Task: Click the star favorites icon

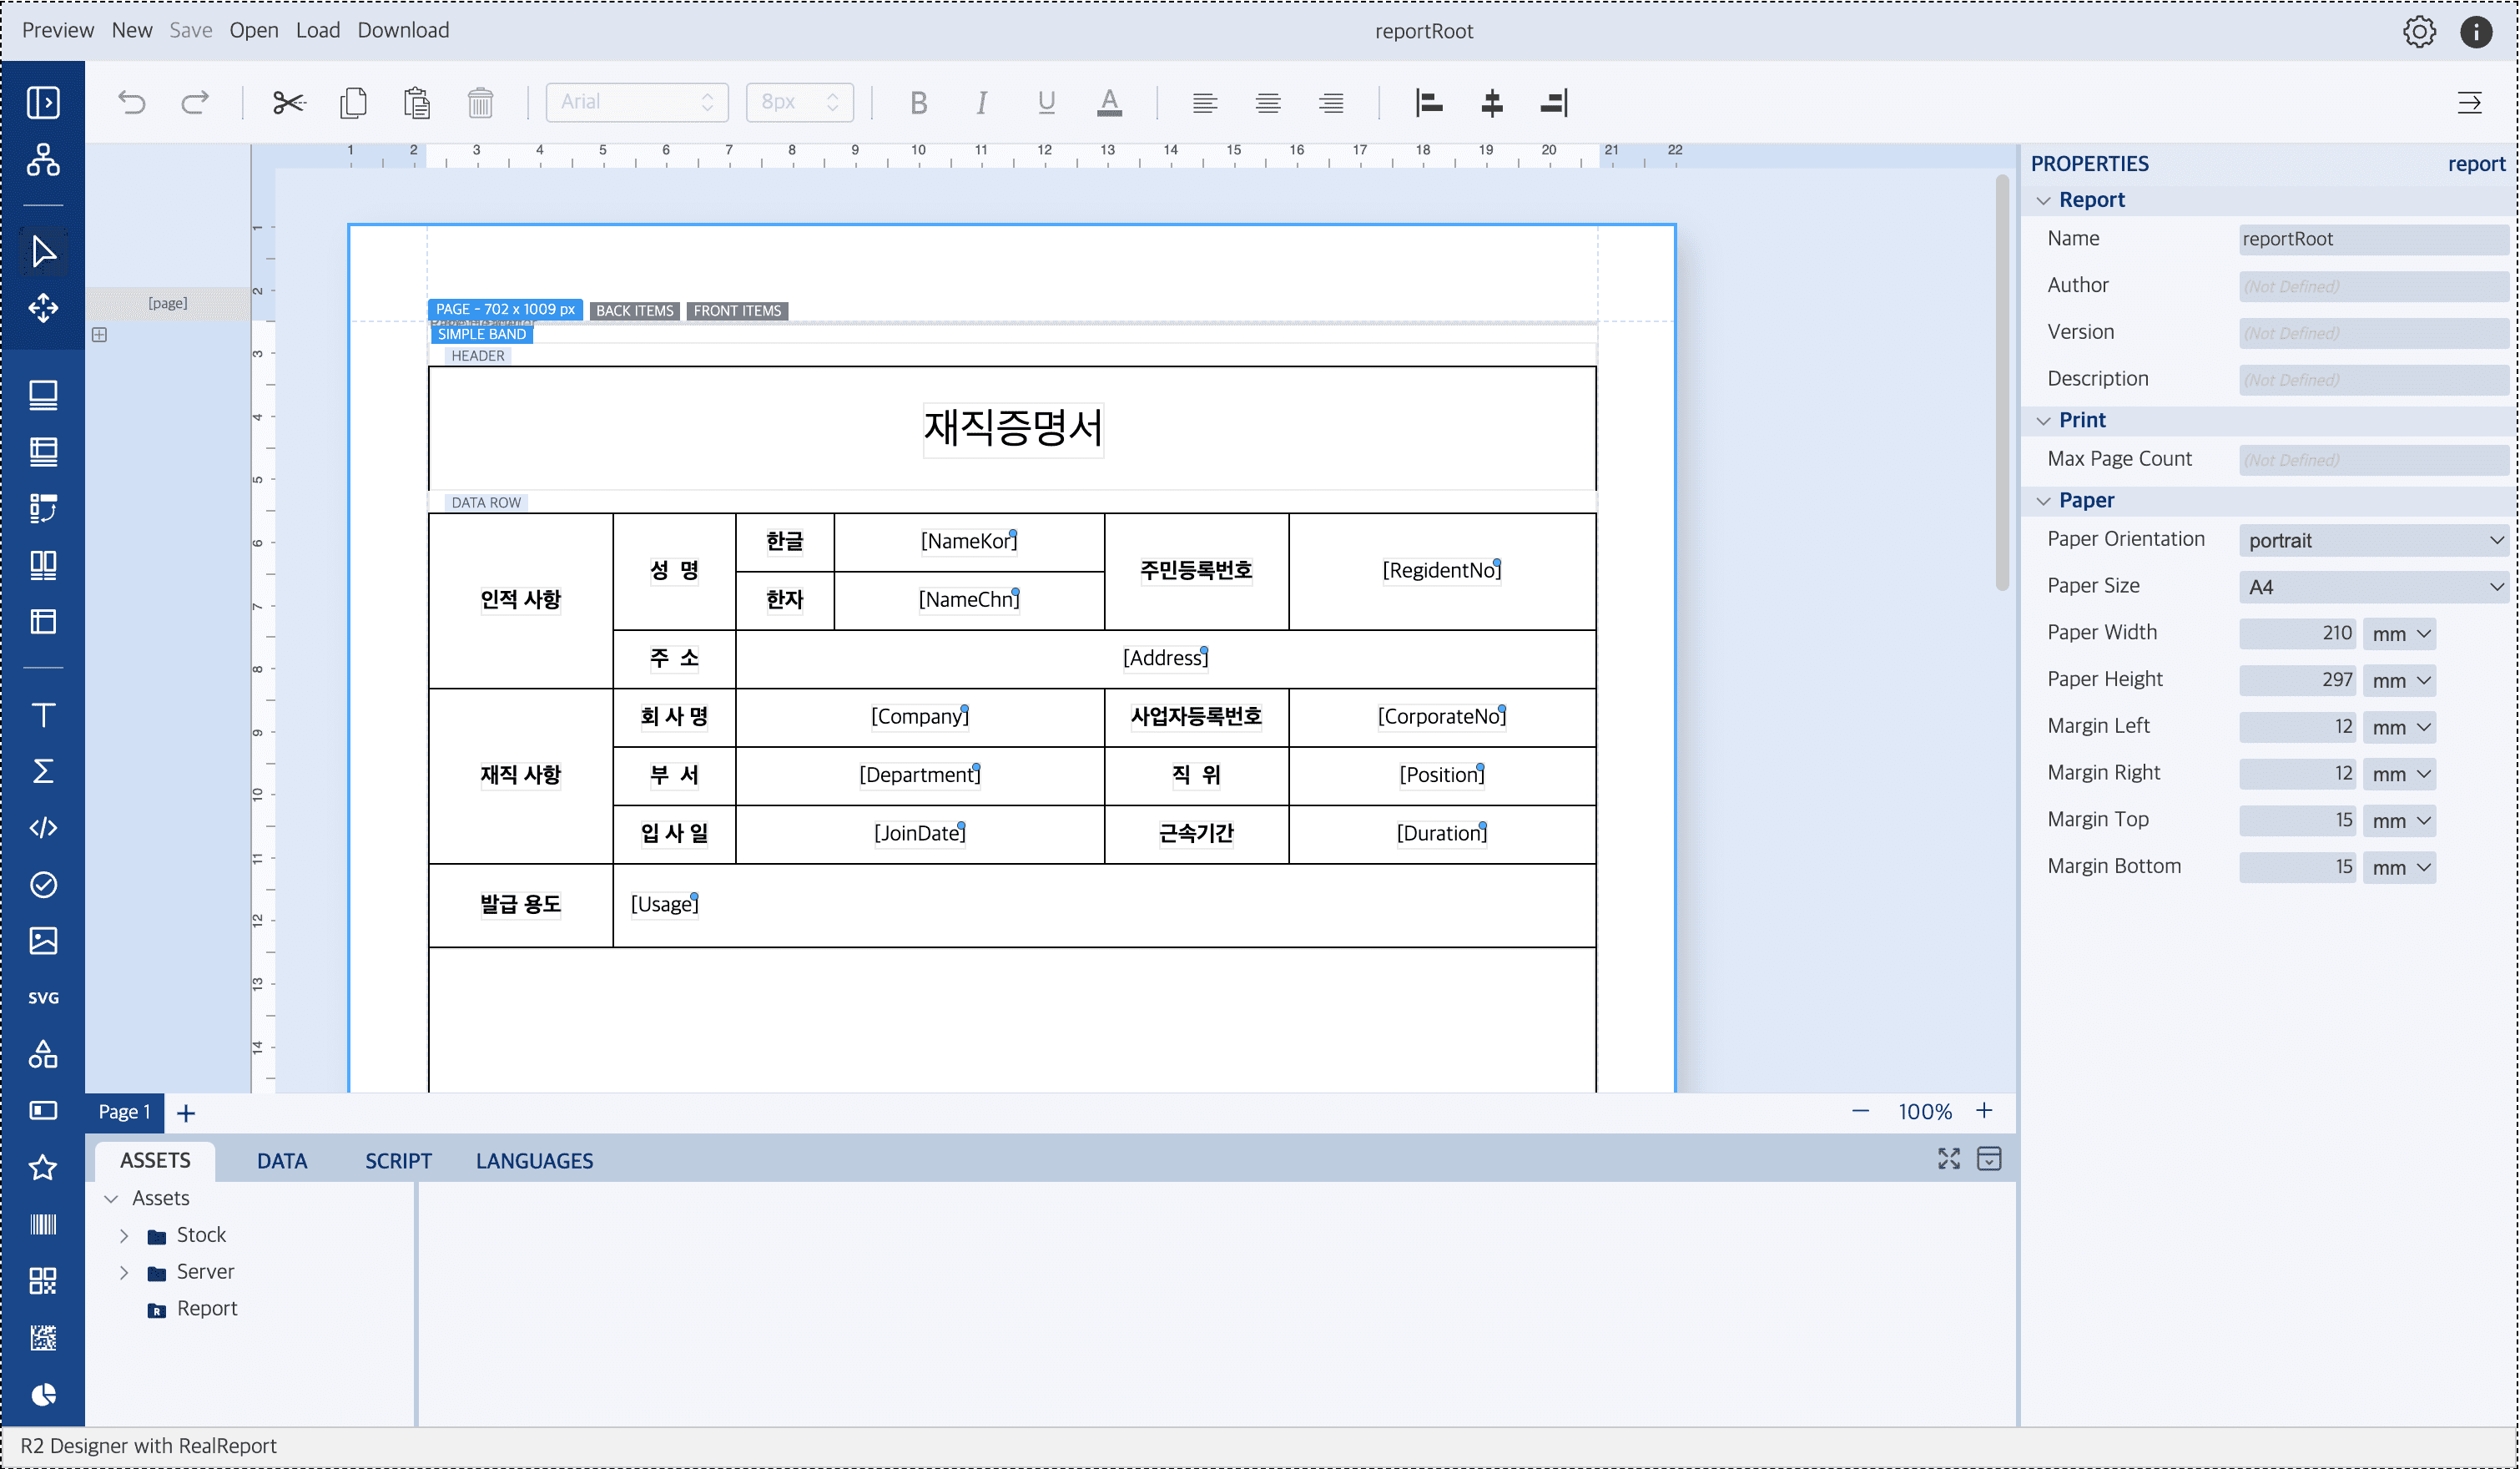Action: tap(43, 1167)
